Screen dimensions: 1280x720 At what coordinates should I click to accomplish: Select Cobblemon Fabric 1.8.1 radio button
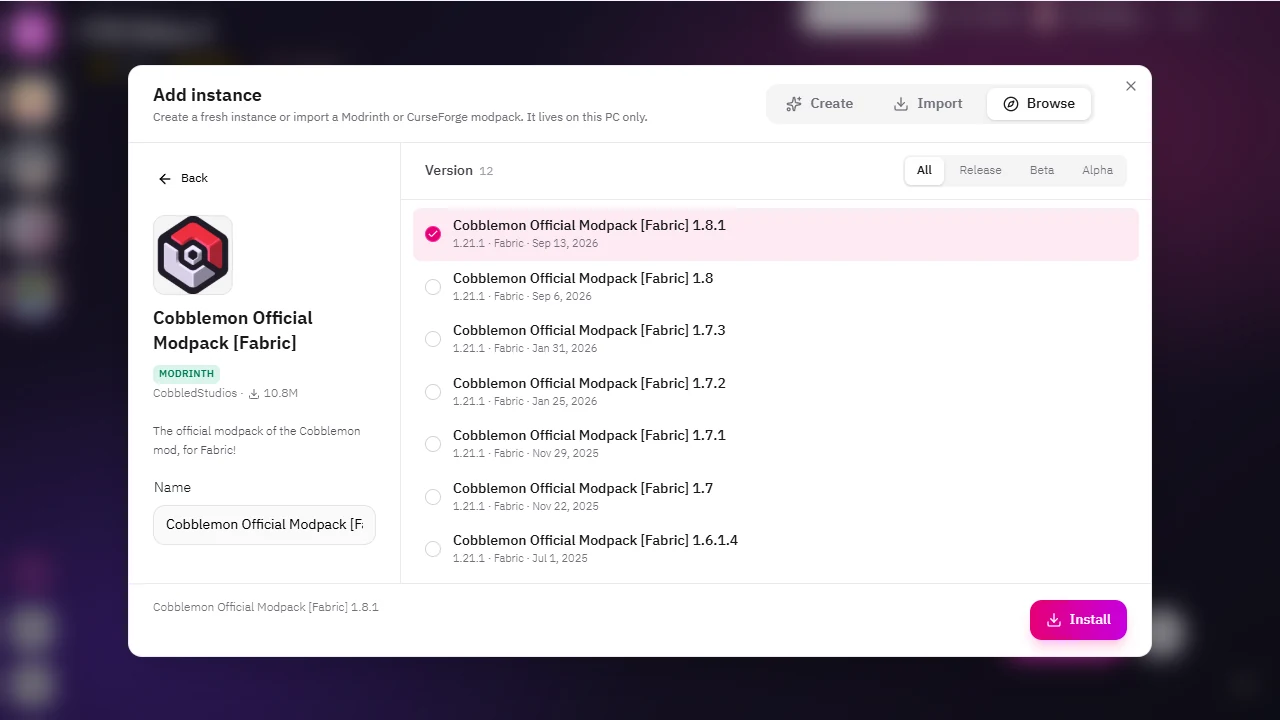[433, 234]
